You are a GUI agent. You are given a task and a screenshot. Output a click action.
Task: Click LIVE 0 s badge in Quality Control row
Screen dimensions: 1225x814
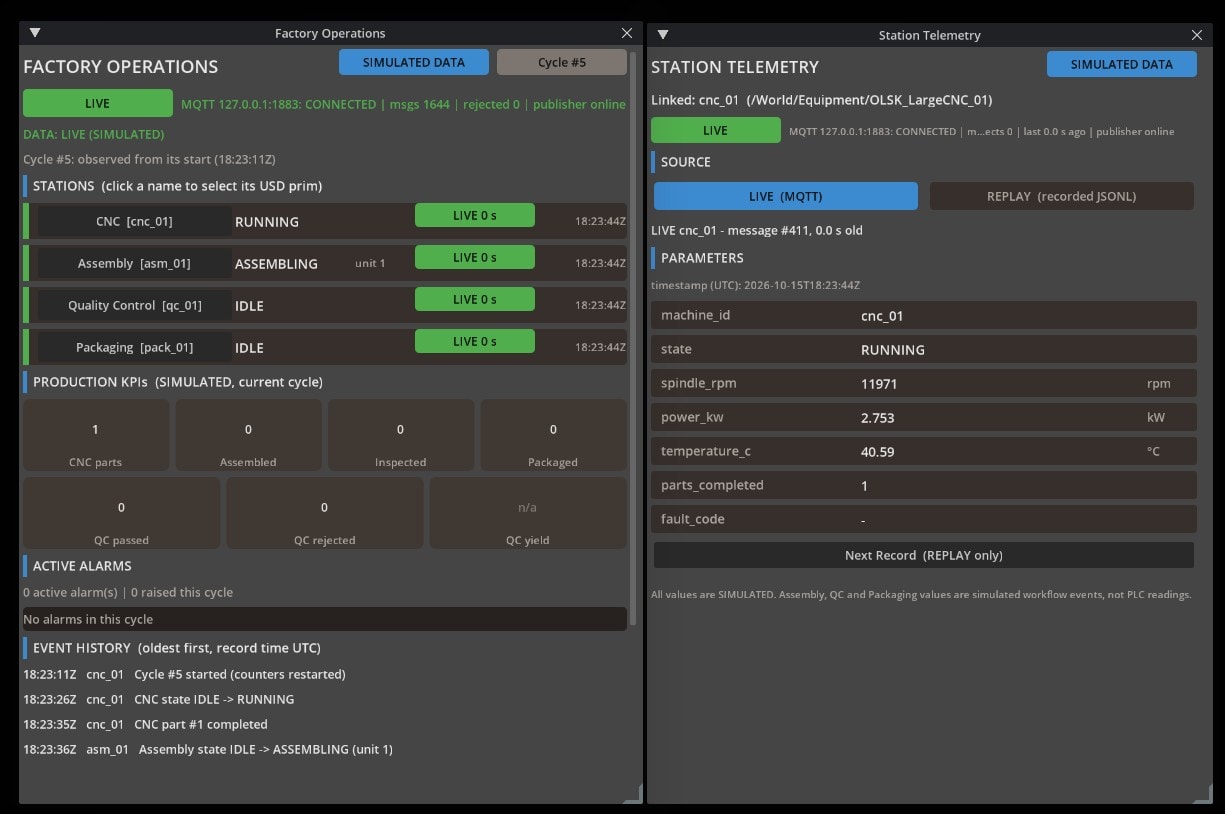click(x=475, y=299)
